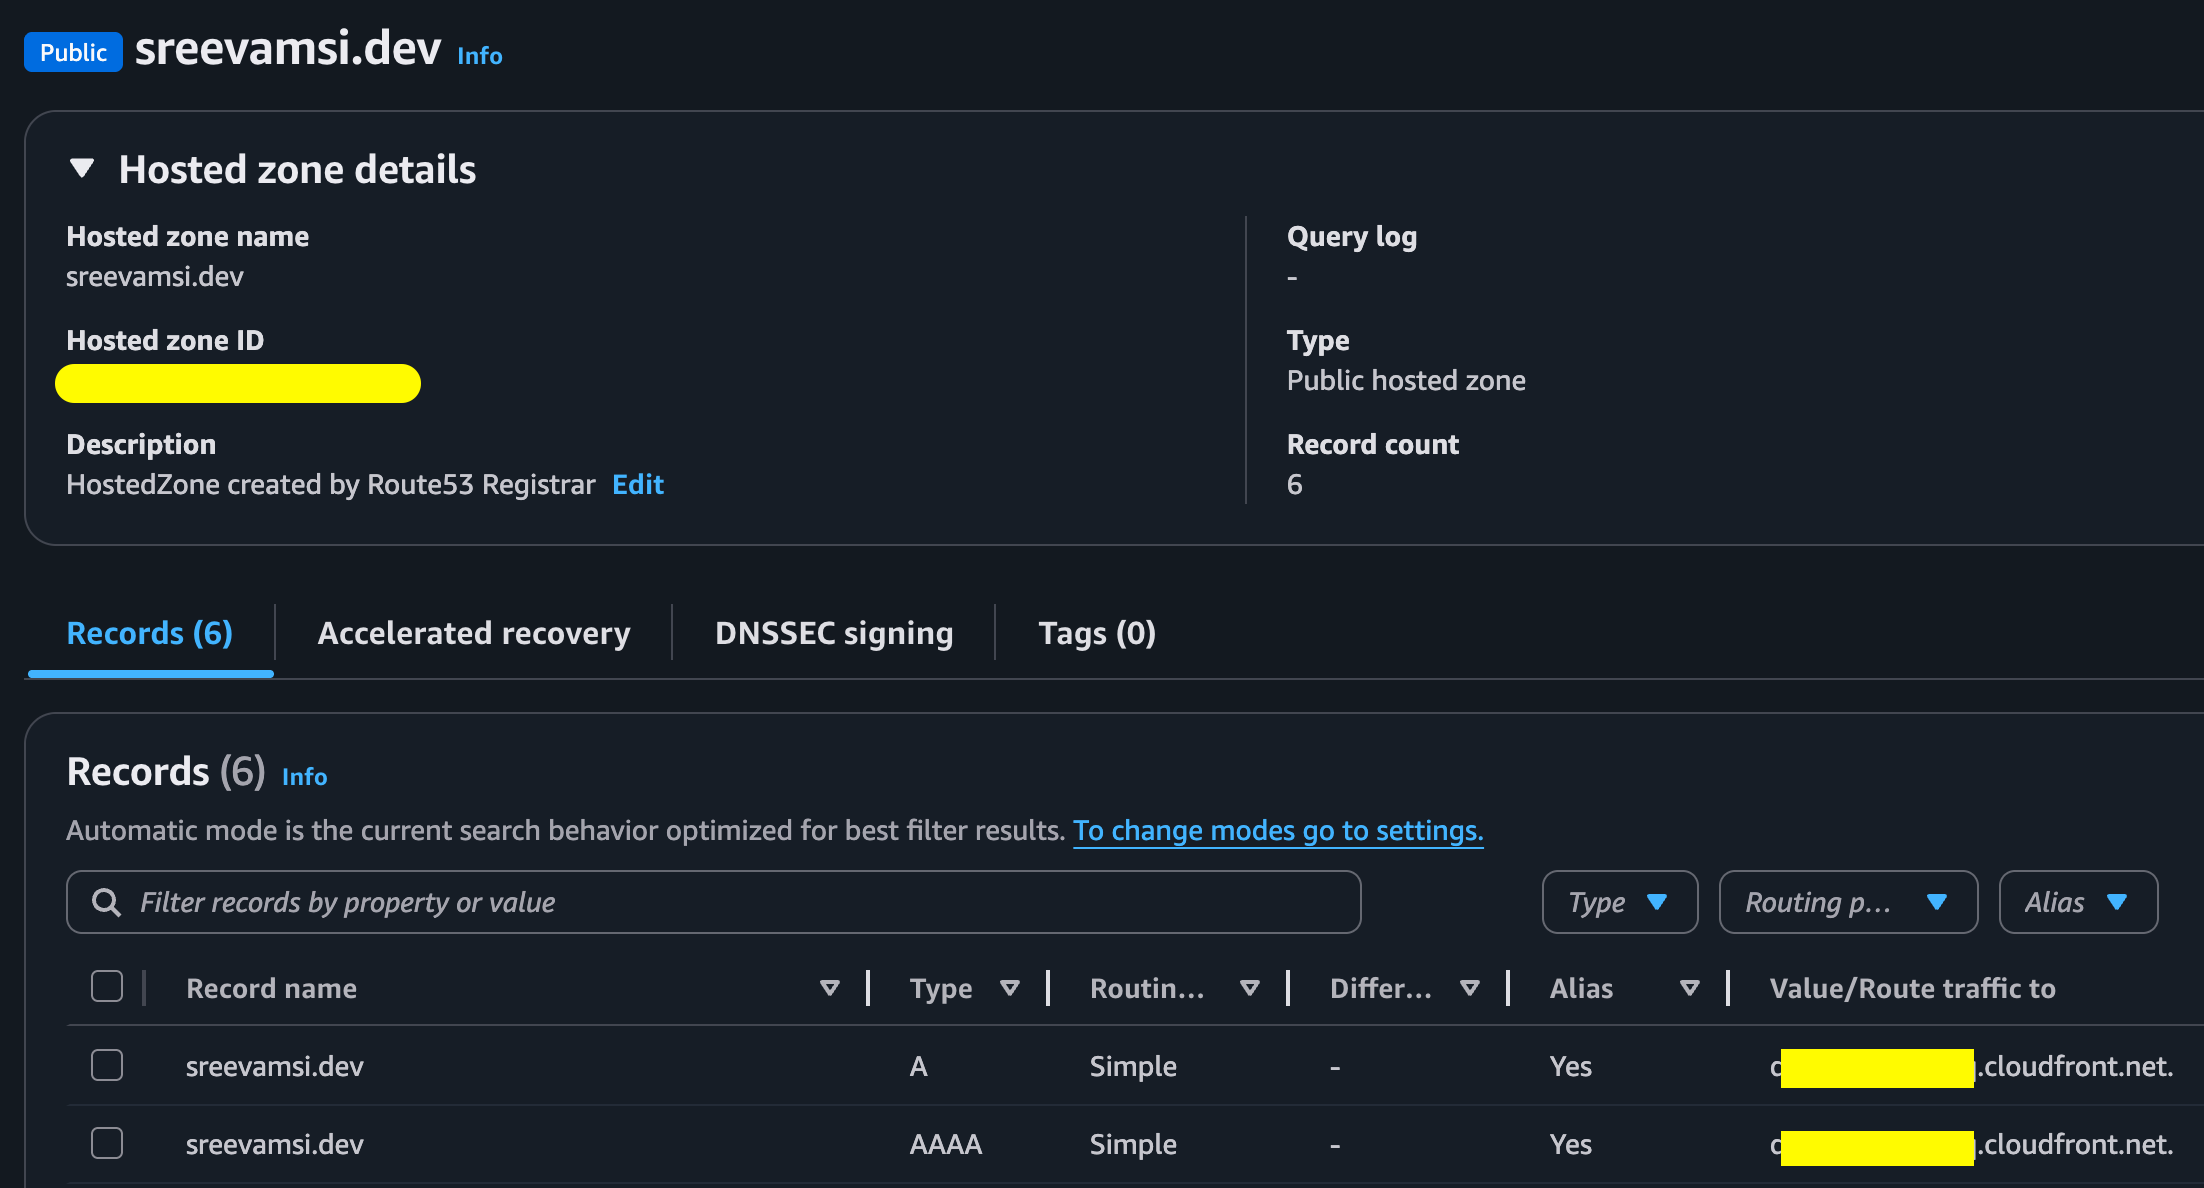
Task: Click the Public badge
Action: tap(73, 52)
